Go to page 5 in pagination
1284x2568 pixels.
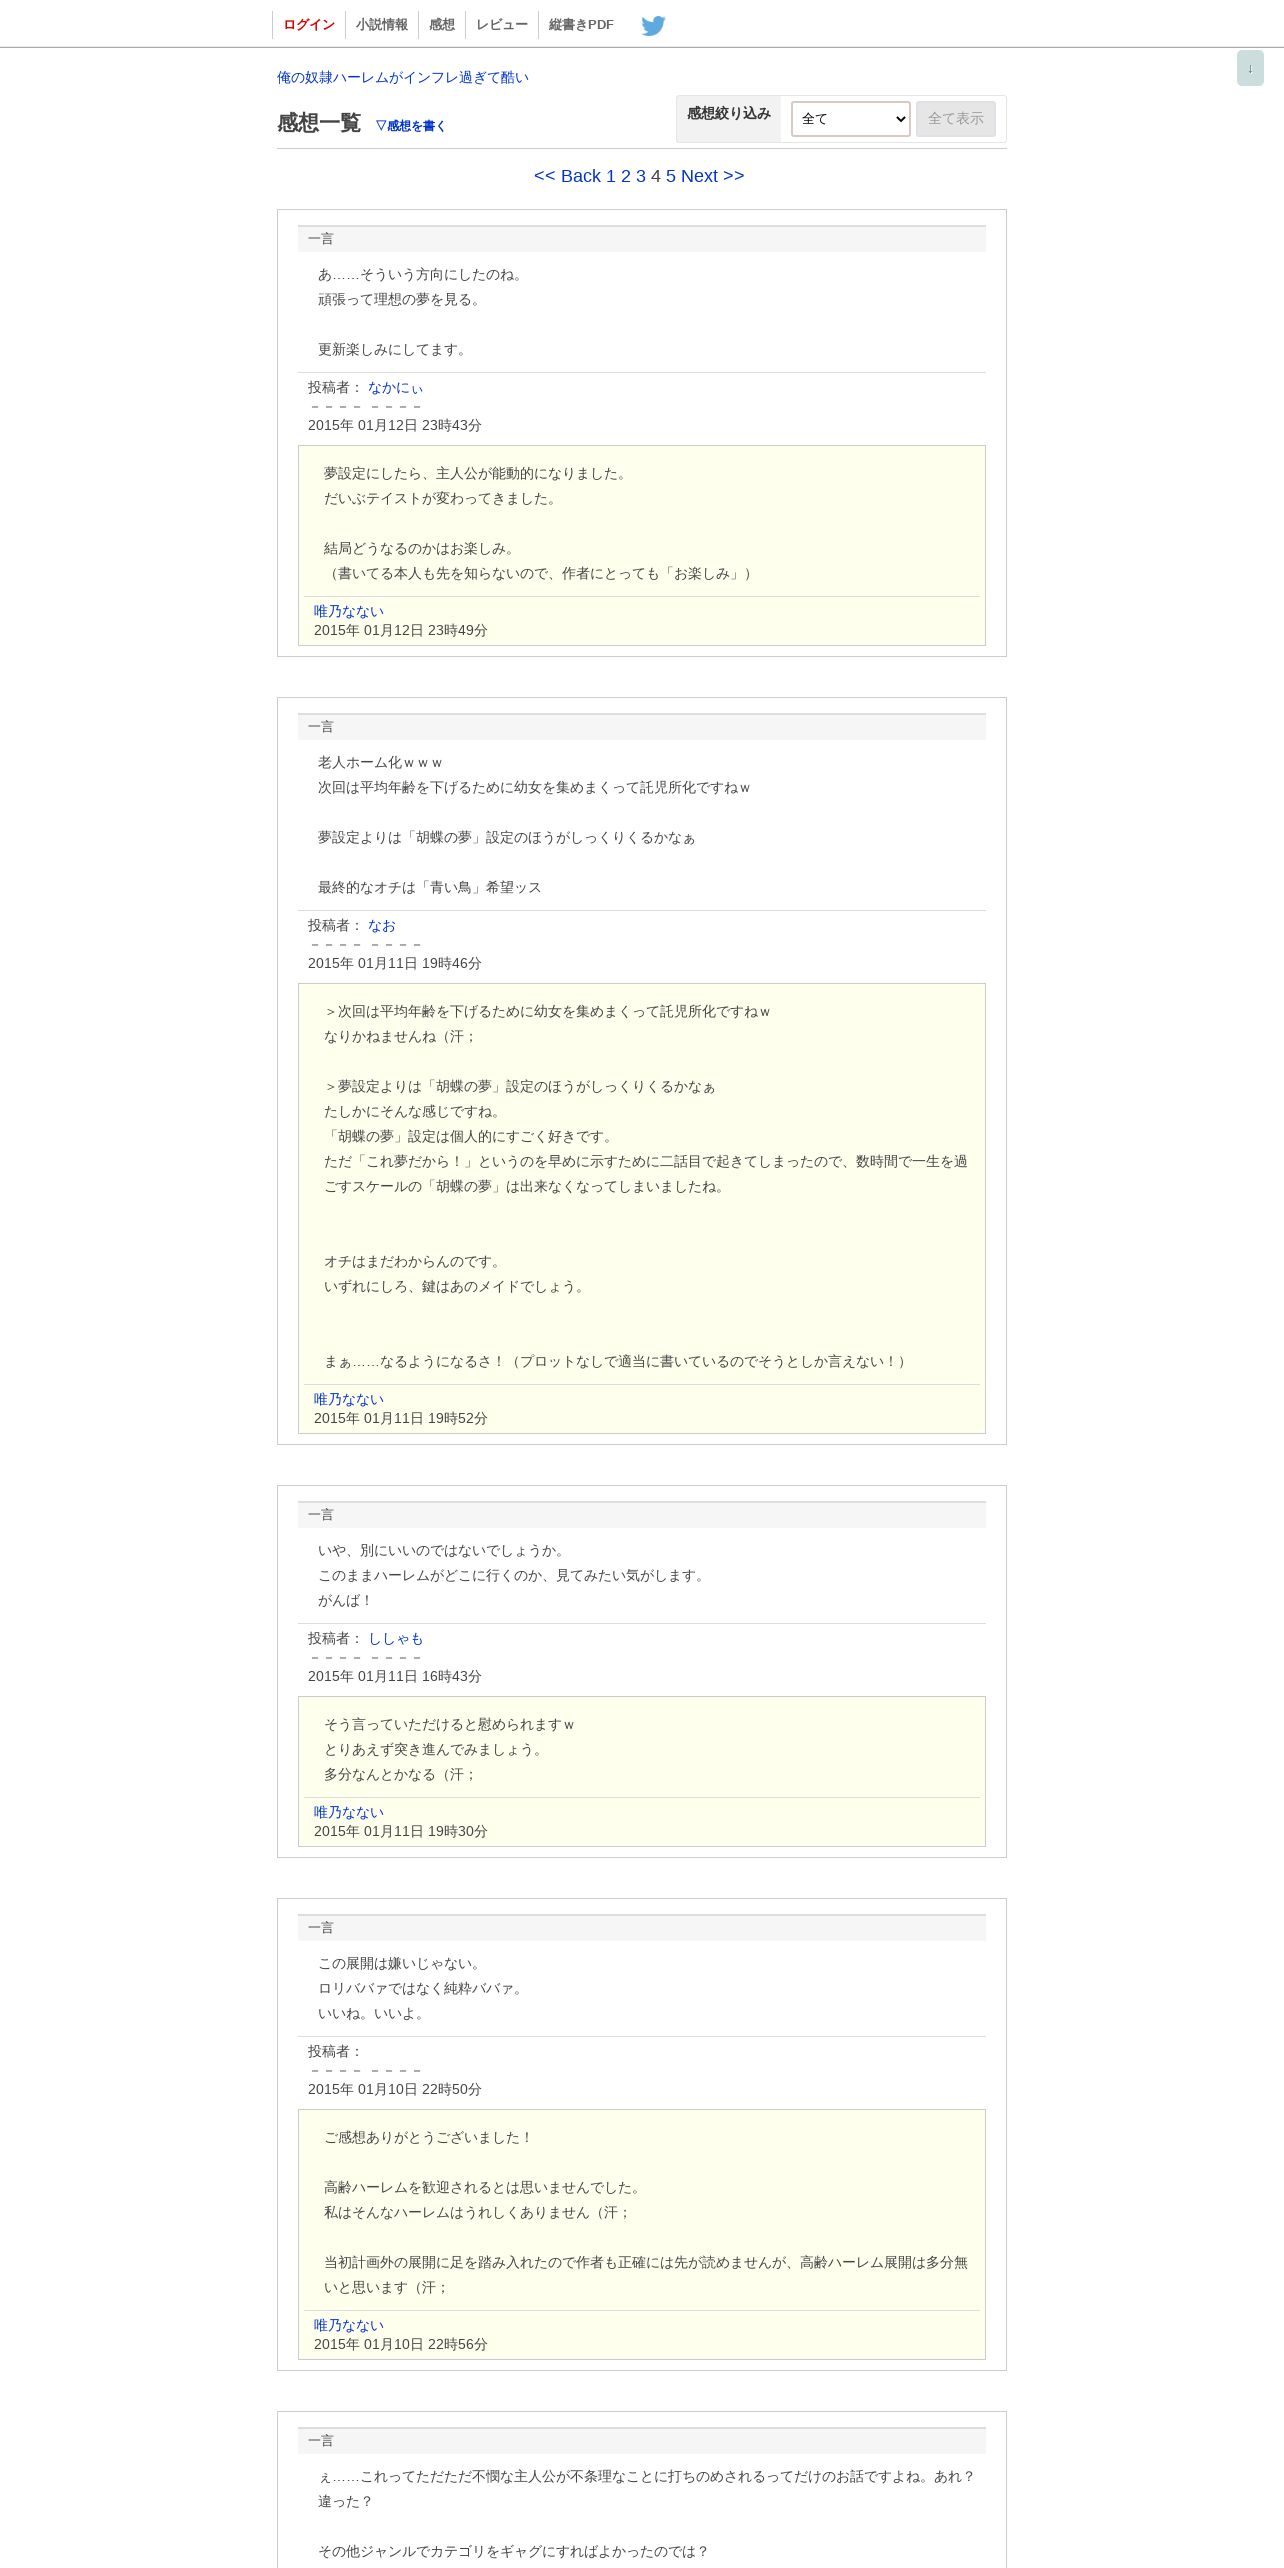click(x=671, y=176)
